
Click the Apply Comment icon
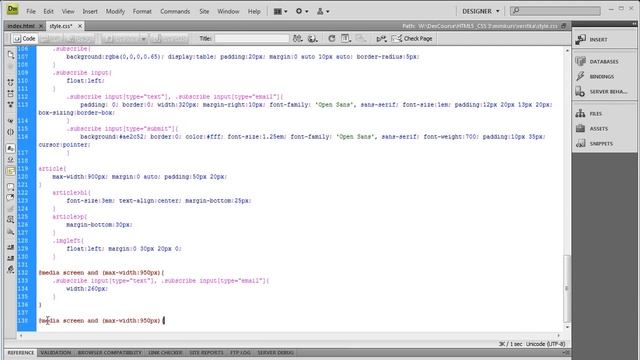(11, 187)
